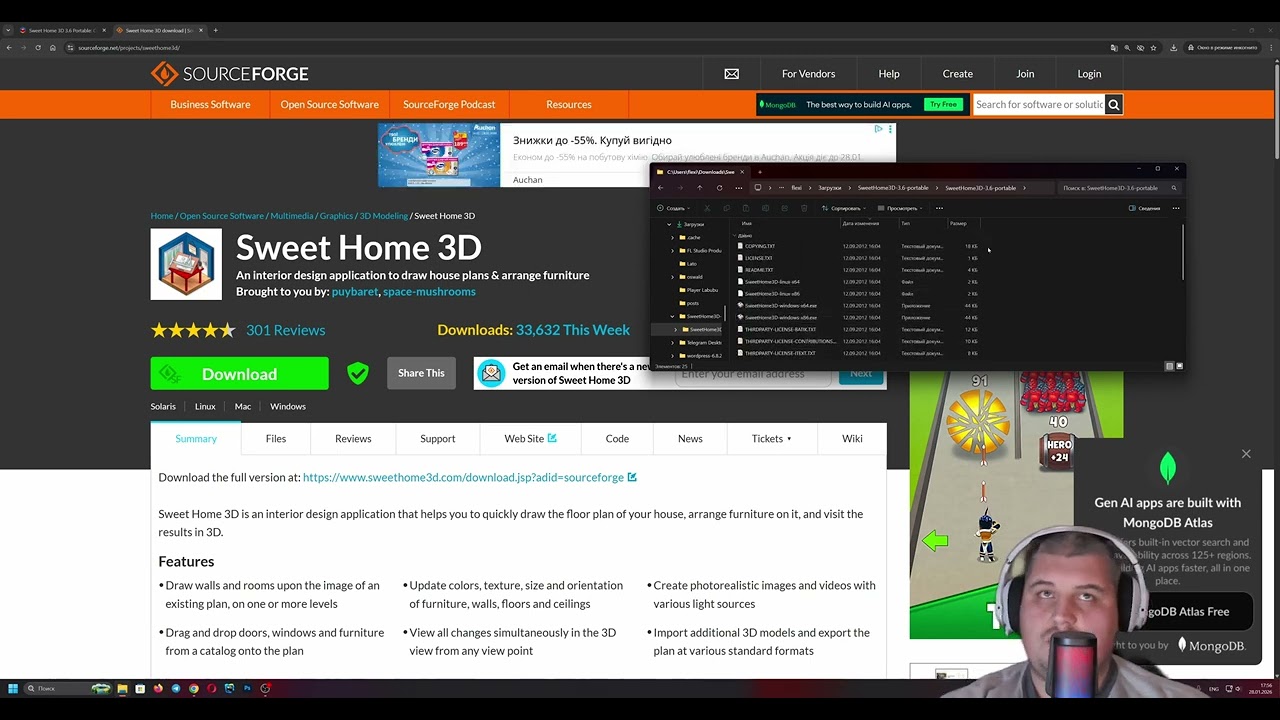Click the AdChoices icon on the Auchan banner
1280x720 pixels.
(879, 129)
